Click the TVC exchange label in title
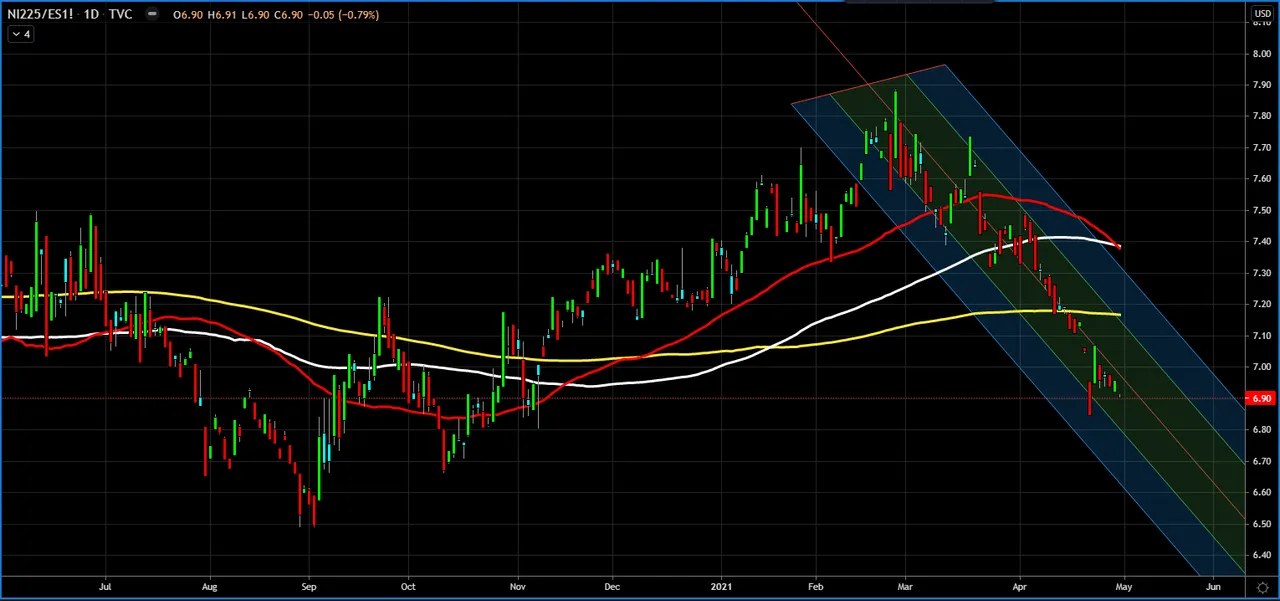Image resolution: width=1280 pixels, height=601 pixels. click(x=121, y=15)
